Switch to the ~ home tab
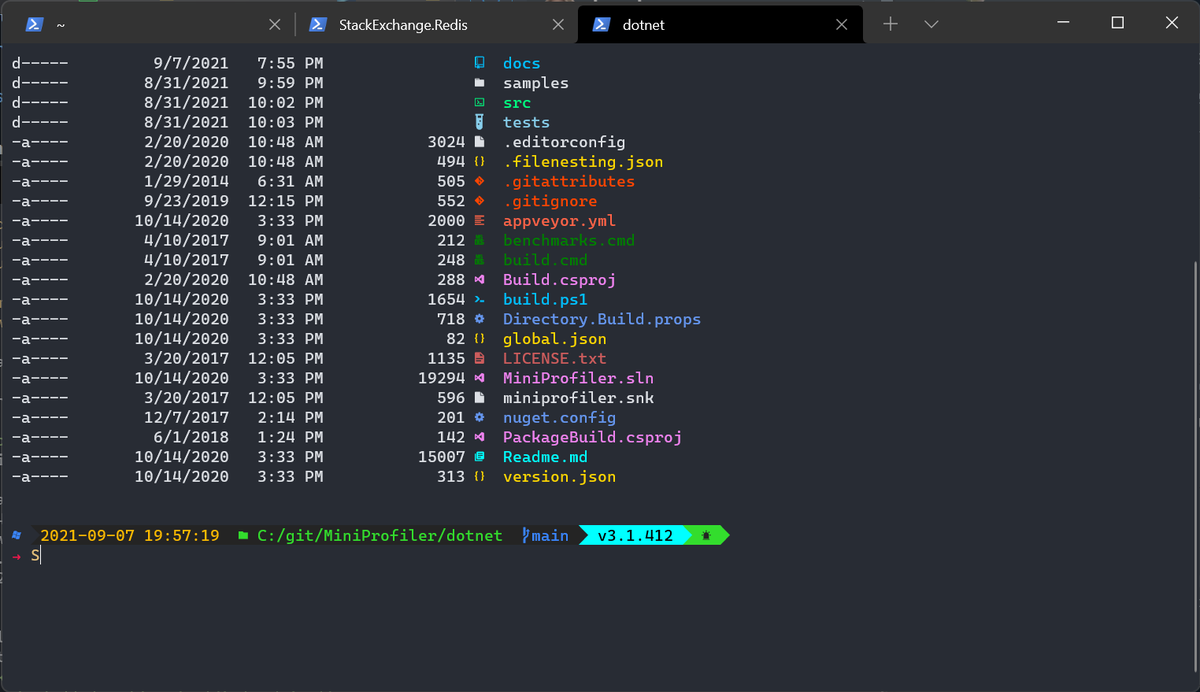The image size is (1200, 692). tap(154, 24)
